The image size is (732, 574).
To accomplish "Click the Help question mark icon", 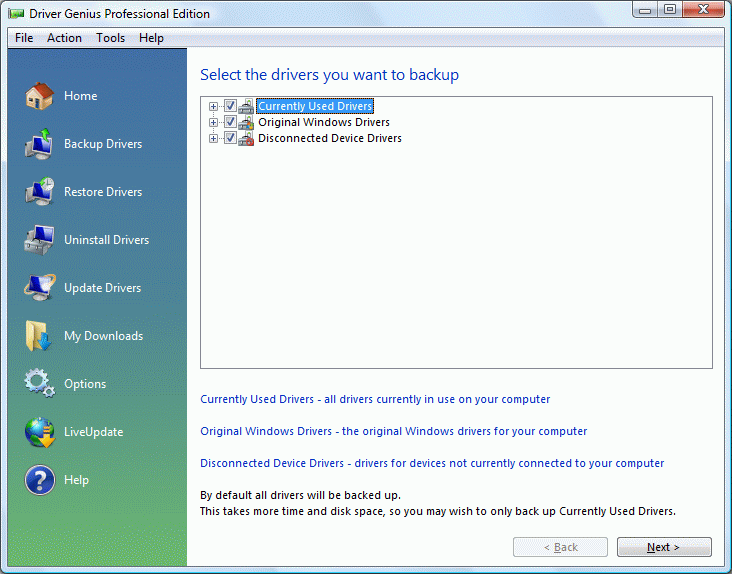I will 39,480.
